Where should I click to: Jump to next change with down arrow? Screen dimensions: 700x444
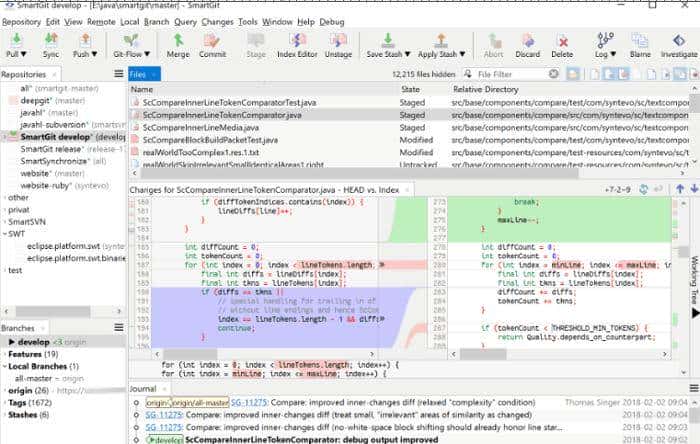point(694,189)
